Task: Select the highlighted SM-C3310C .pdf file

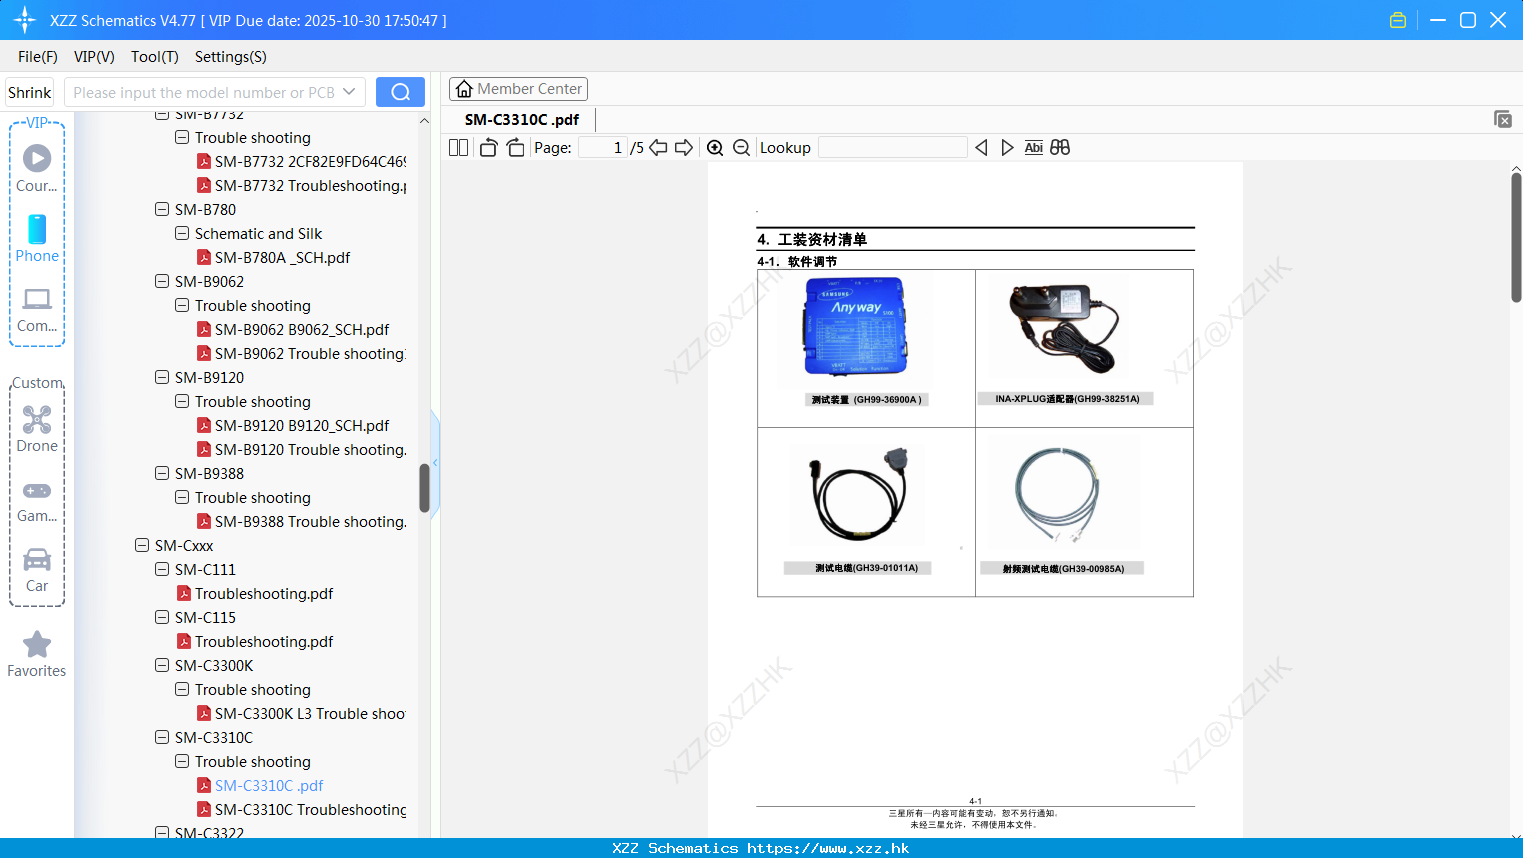Action: pyautogui.click(x=260, y=785)
